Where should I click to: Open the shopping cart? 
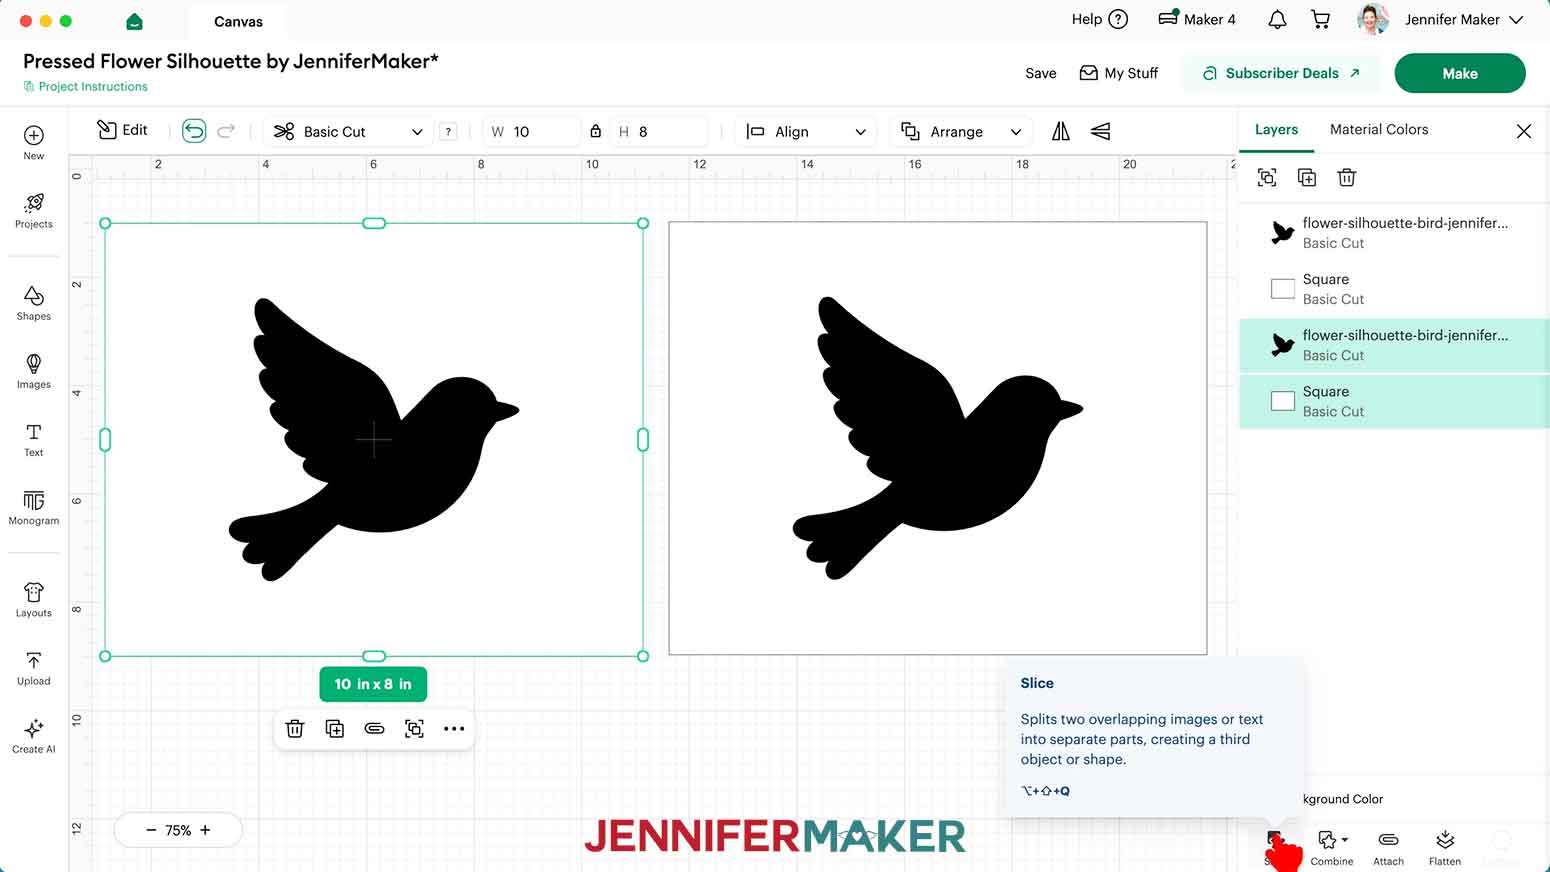click(x=1321, y=19)
